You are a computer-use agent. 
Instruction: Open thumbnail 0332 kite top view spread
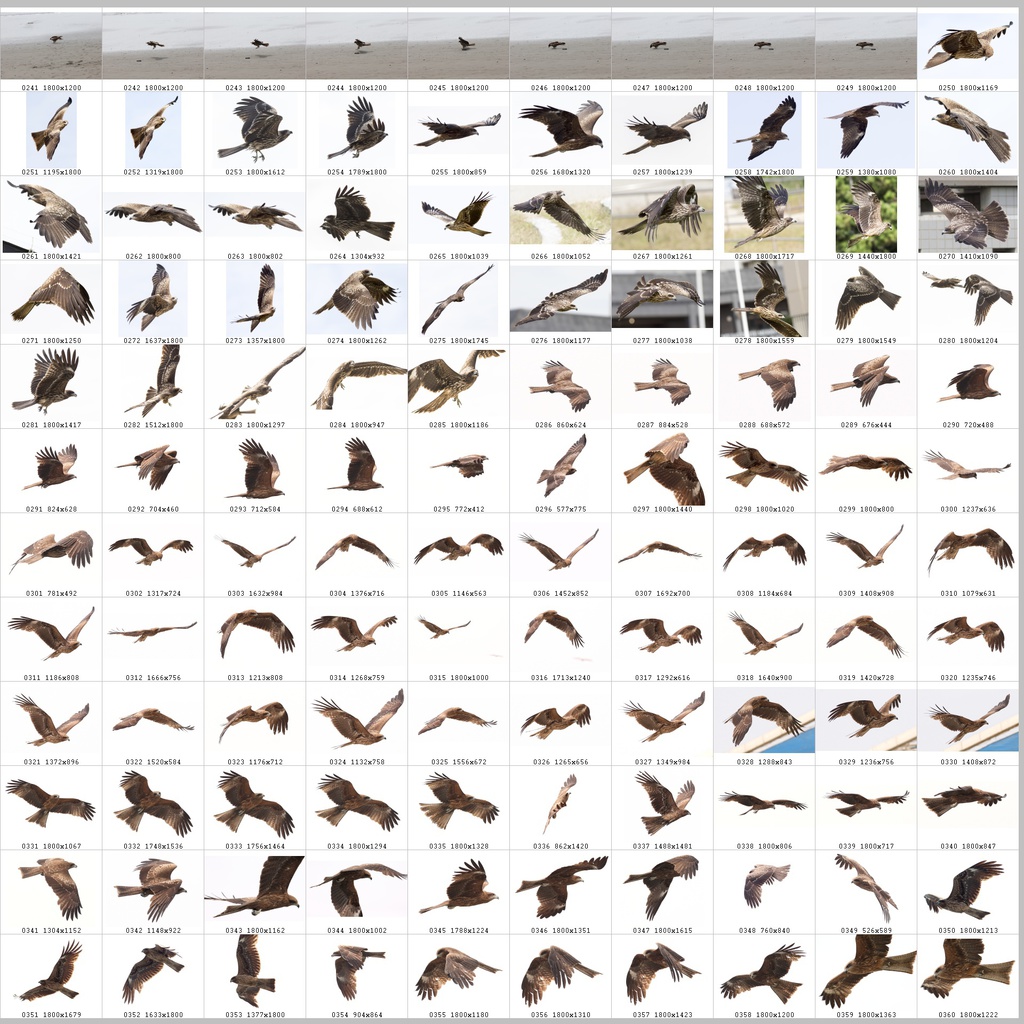[x=153, y=804]
